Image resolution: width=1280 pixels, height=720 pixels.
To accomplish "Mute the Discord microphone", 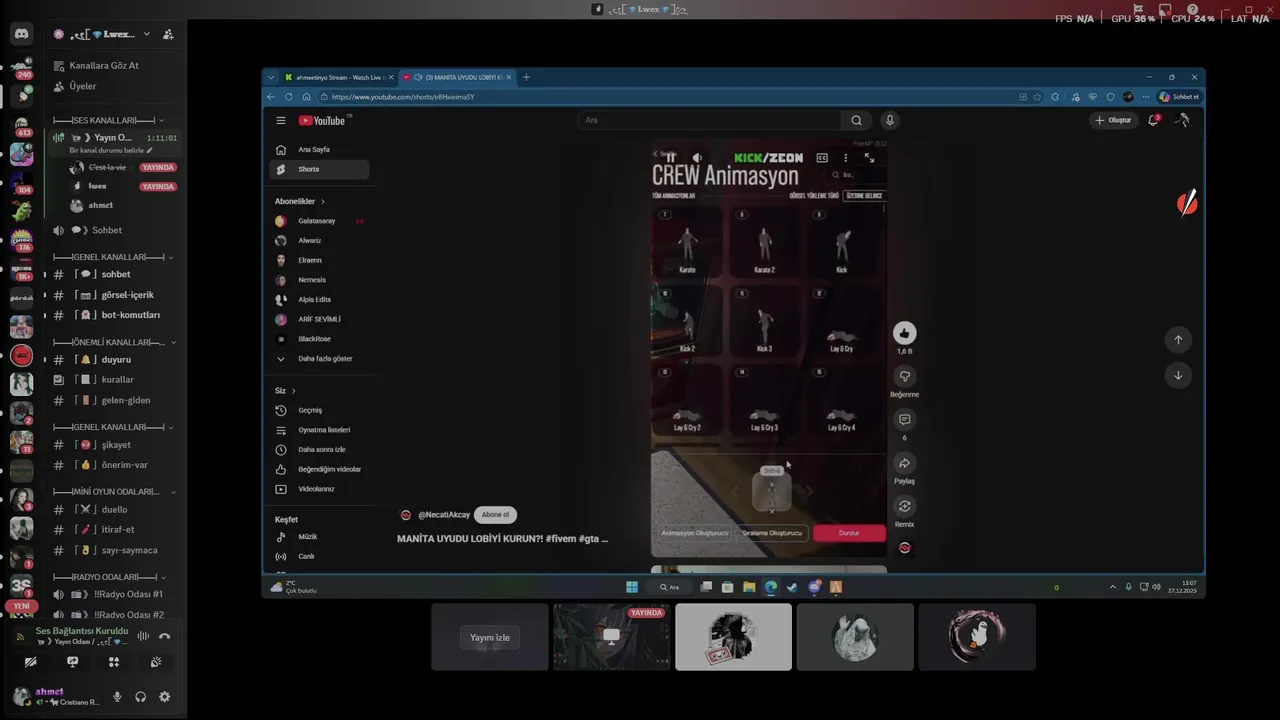I will click(x=117, y=697).
